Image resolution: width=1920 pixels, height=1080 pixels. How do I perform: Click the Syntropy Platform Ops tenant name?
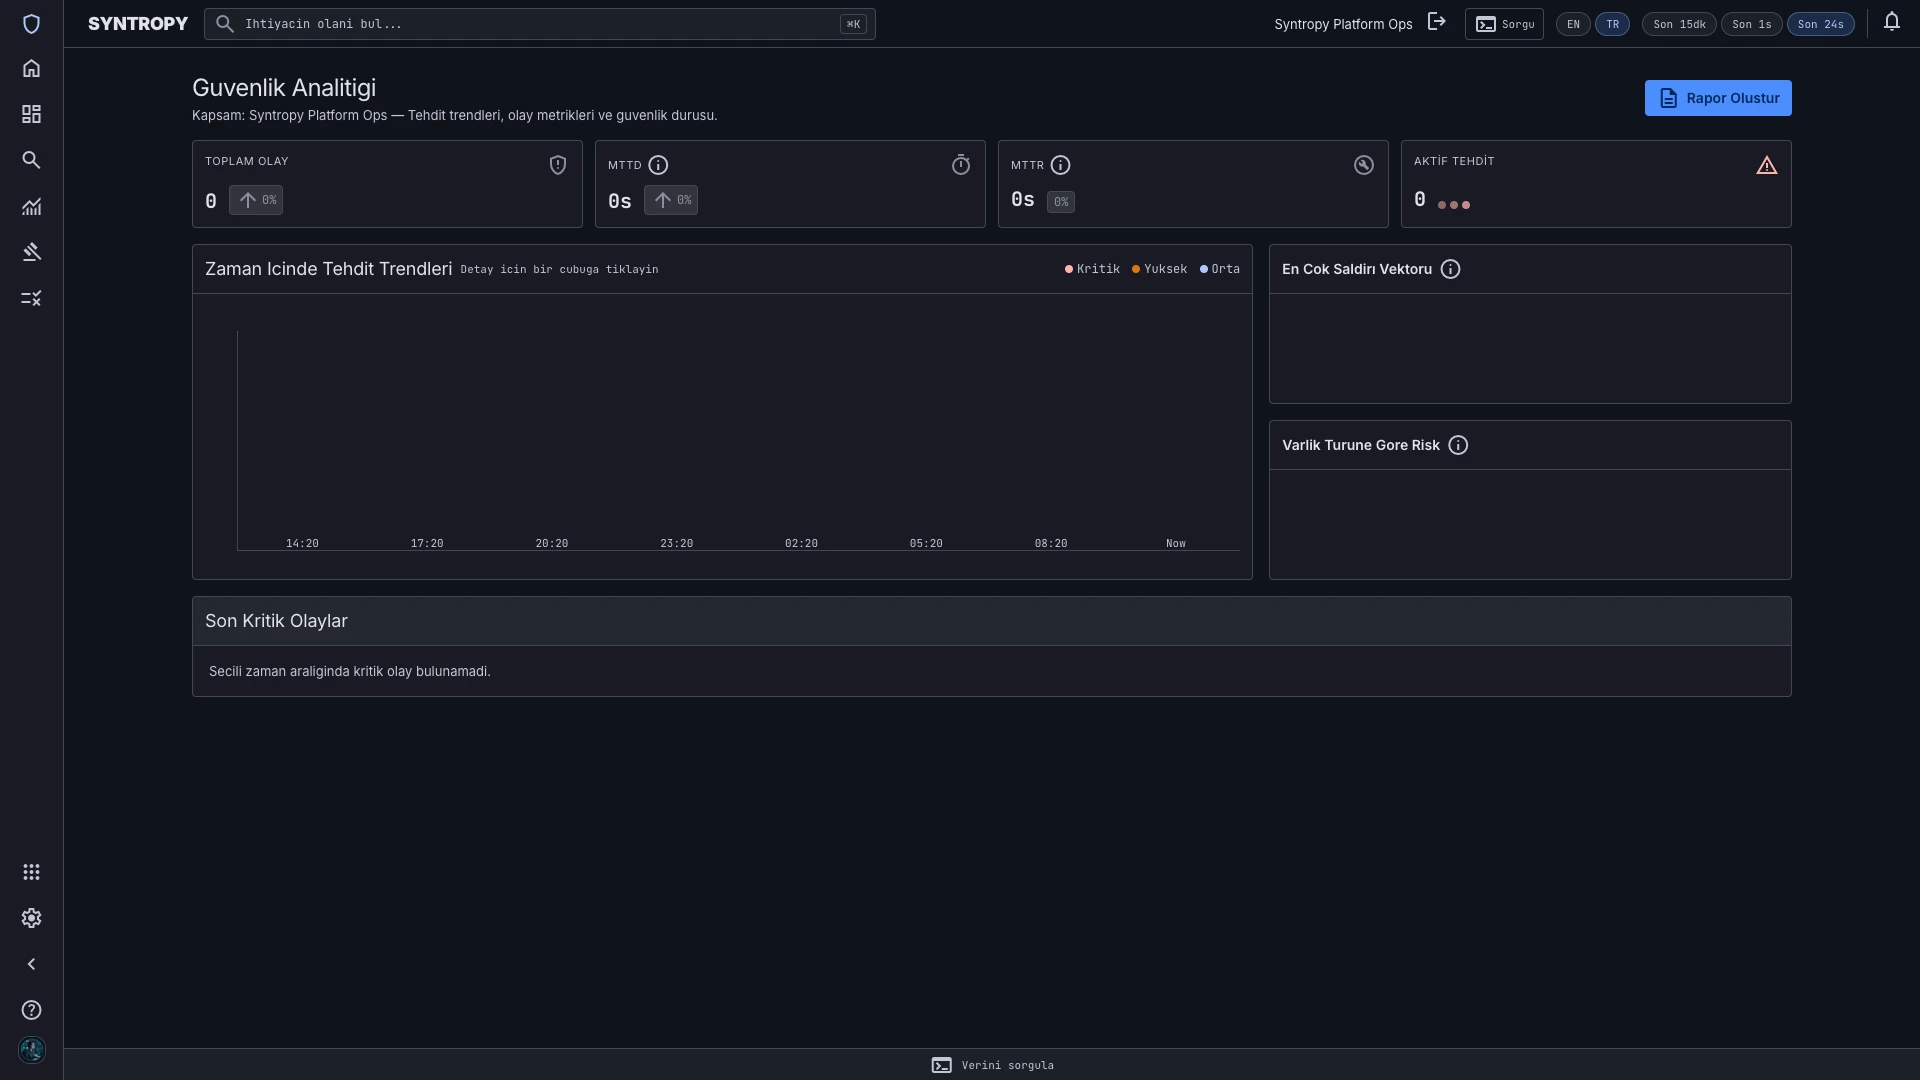tap(1343, 24)
